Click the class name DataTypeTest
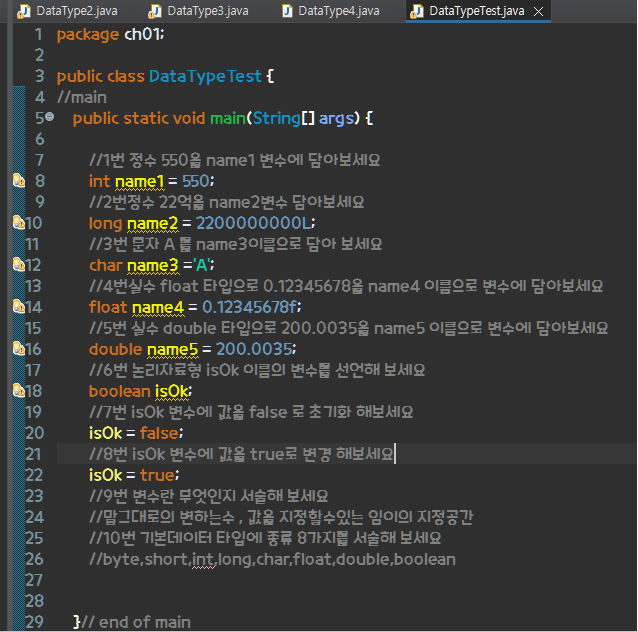 (x=205, y=77)
